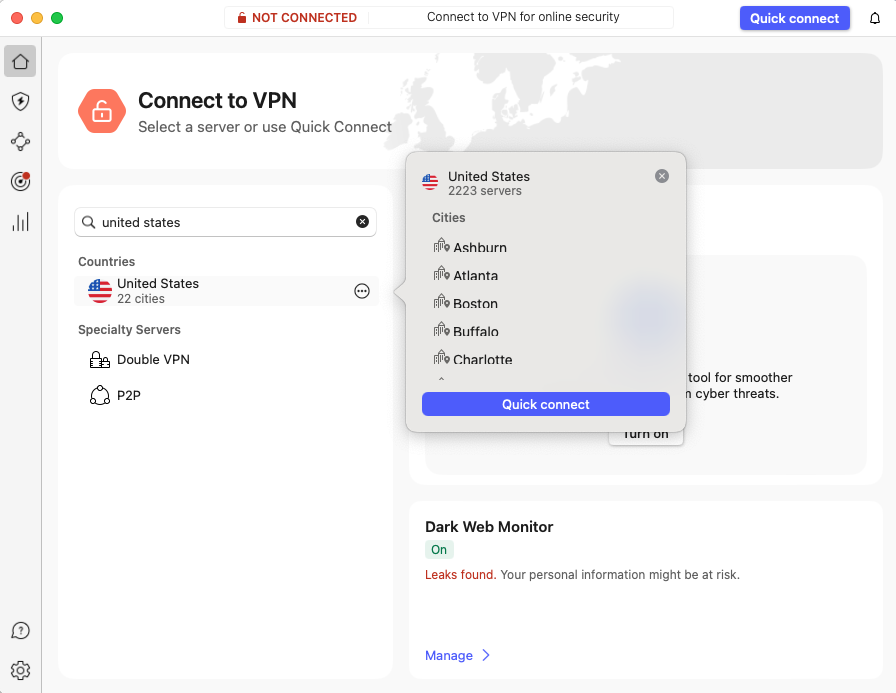Click the 2223 servers label
The width and height of the screenshot is (896, 693).
[x=485, y=191]
